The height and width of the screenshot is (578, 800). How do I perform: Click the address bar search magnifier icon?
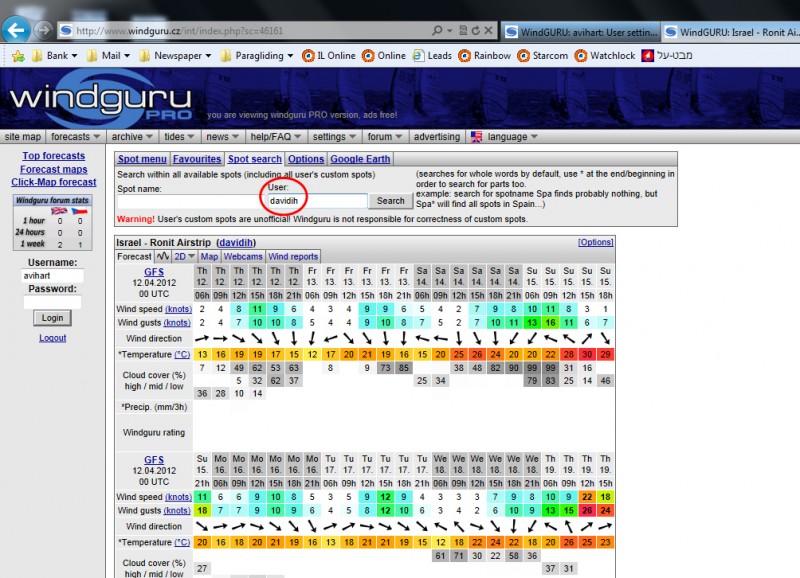pyautogui.click(x=437, y=31)
